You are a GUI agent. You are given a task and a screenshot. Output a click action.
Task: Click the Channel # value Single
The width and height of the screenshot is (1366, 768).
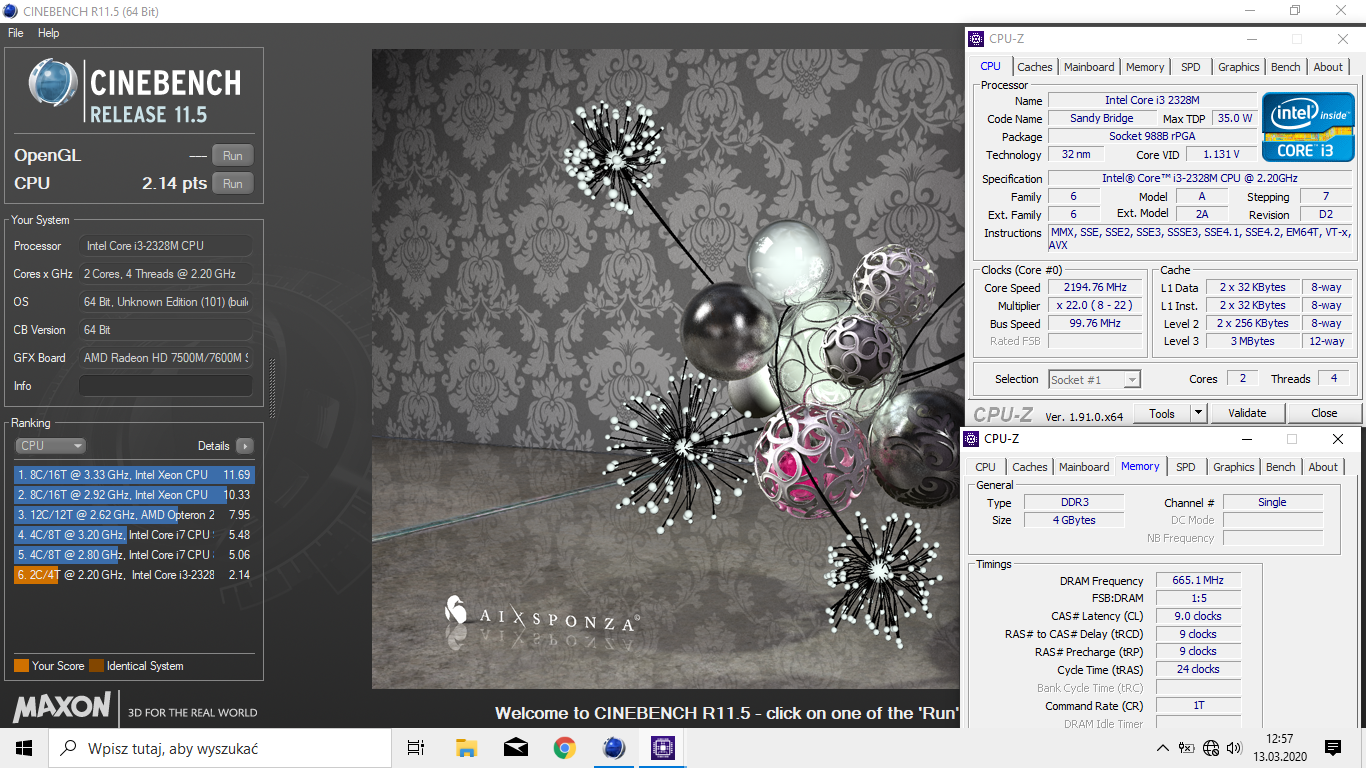[1272, 502]
